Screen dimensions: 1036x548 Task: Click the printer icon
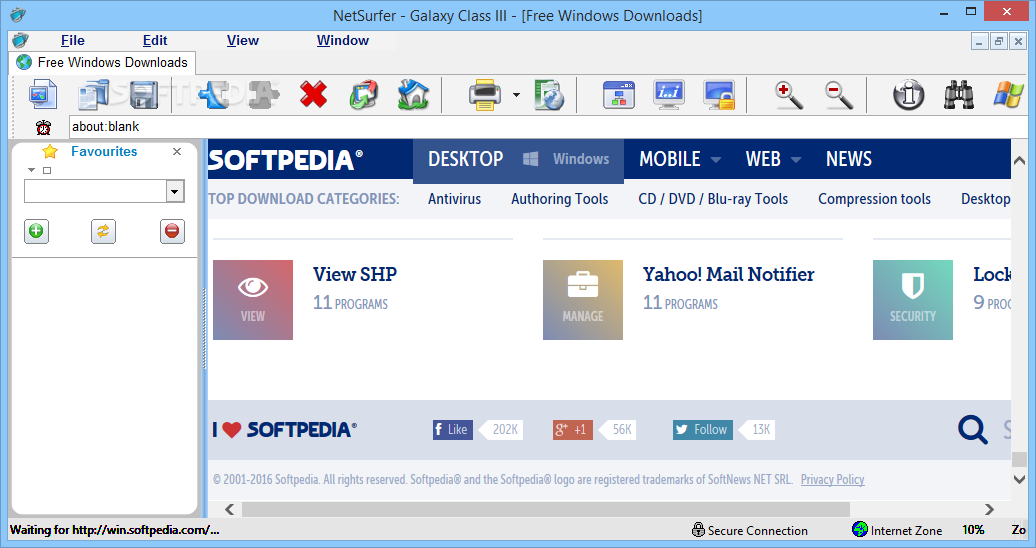coord(485,95)
